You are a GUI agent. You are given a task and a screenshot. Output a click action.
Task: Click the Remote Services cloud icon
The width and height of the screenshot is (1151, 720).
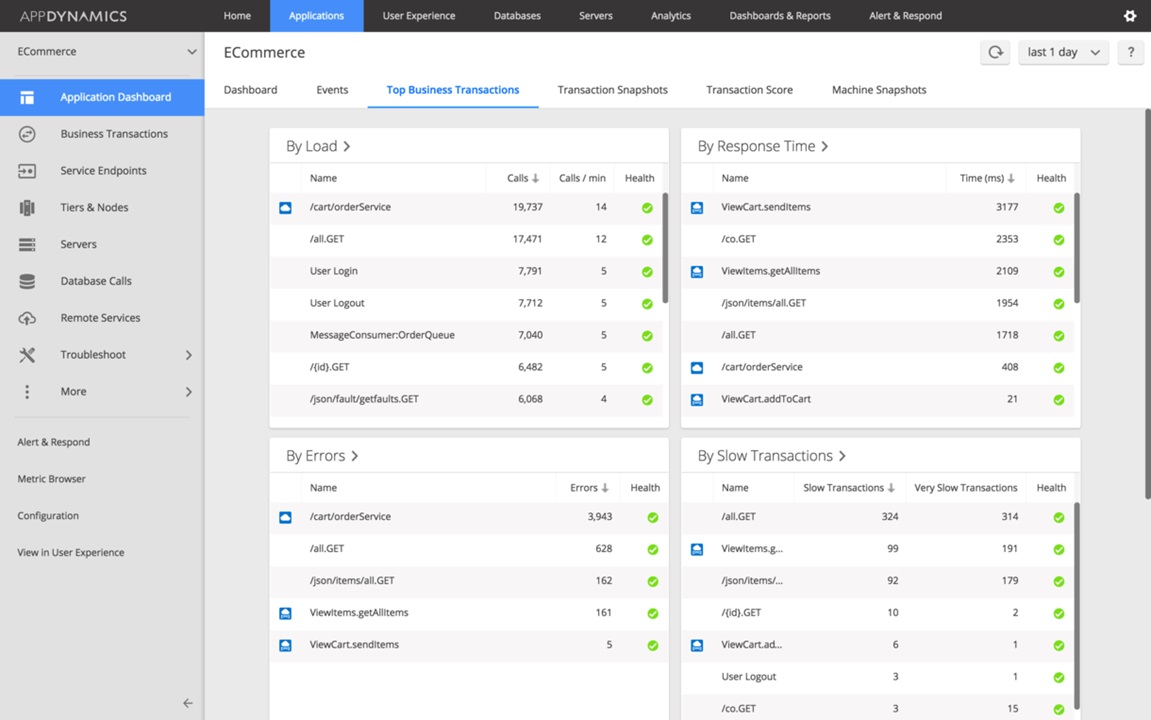pyautogui.click(x=27, y=318)
